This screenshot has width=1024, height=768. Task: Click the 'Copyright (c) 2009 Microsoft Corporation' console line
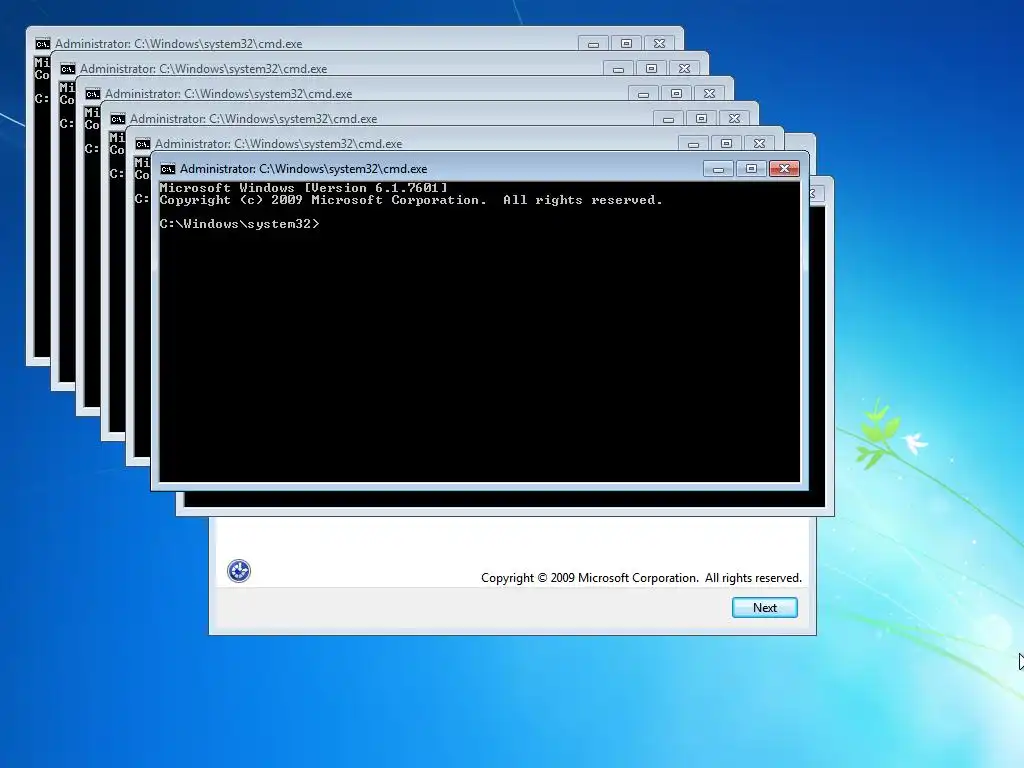click(411, 200)
